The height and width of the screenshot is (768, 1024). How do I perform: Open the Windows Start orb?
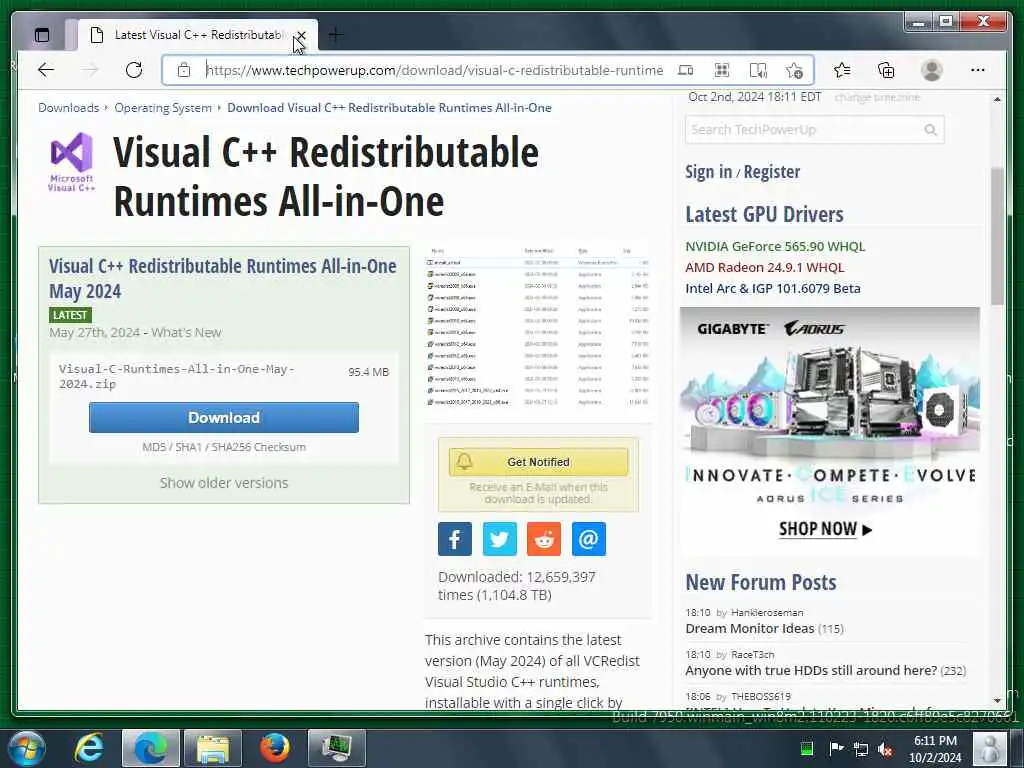pos(27,748)
